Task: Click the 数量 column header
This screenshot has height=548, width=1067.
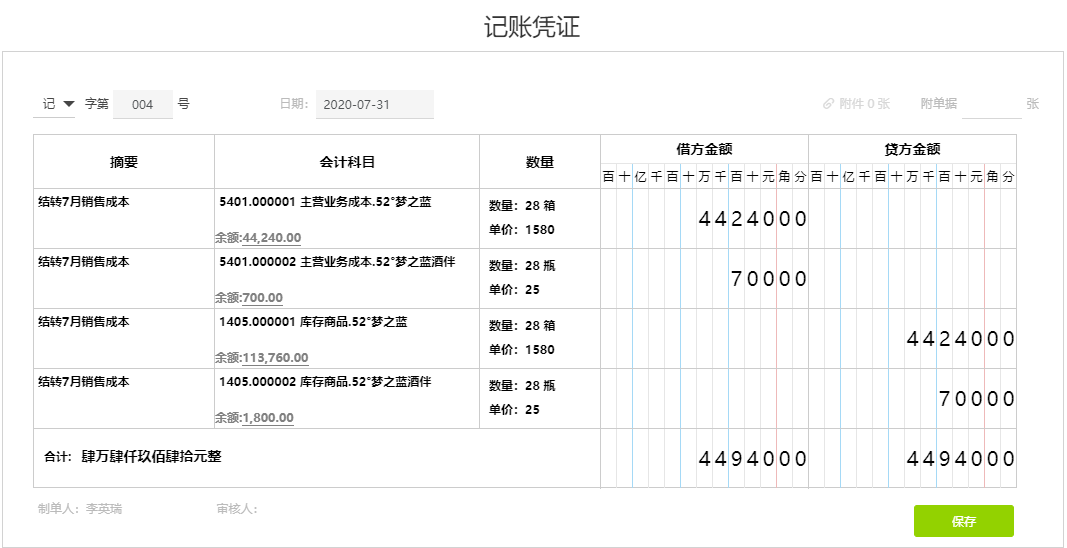Action: [540, 162]
